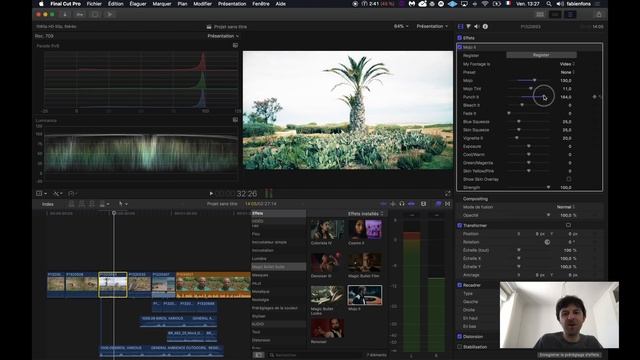Toggle the Distorsion checkbox
640x360 pixels.
tap(460, 336)
